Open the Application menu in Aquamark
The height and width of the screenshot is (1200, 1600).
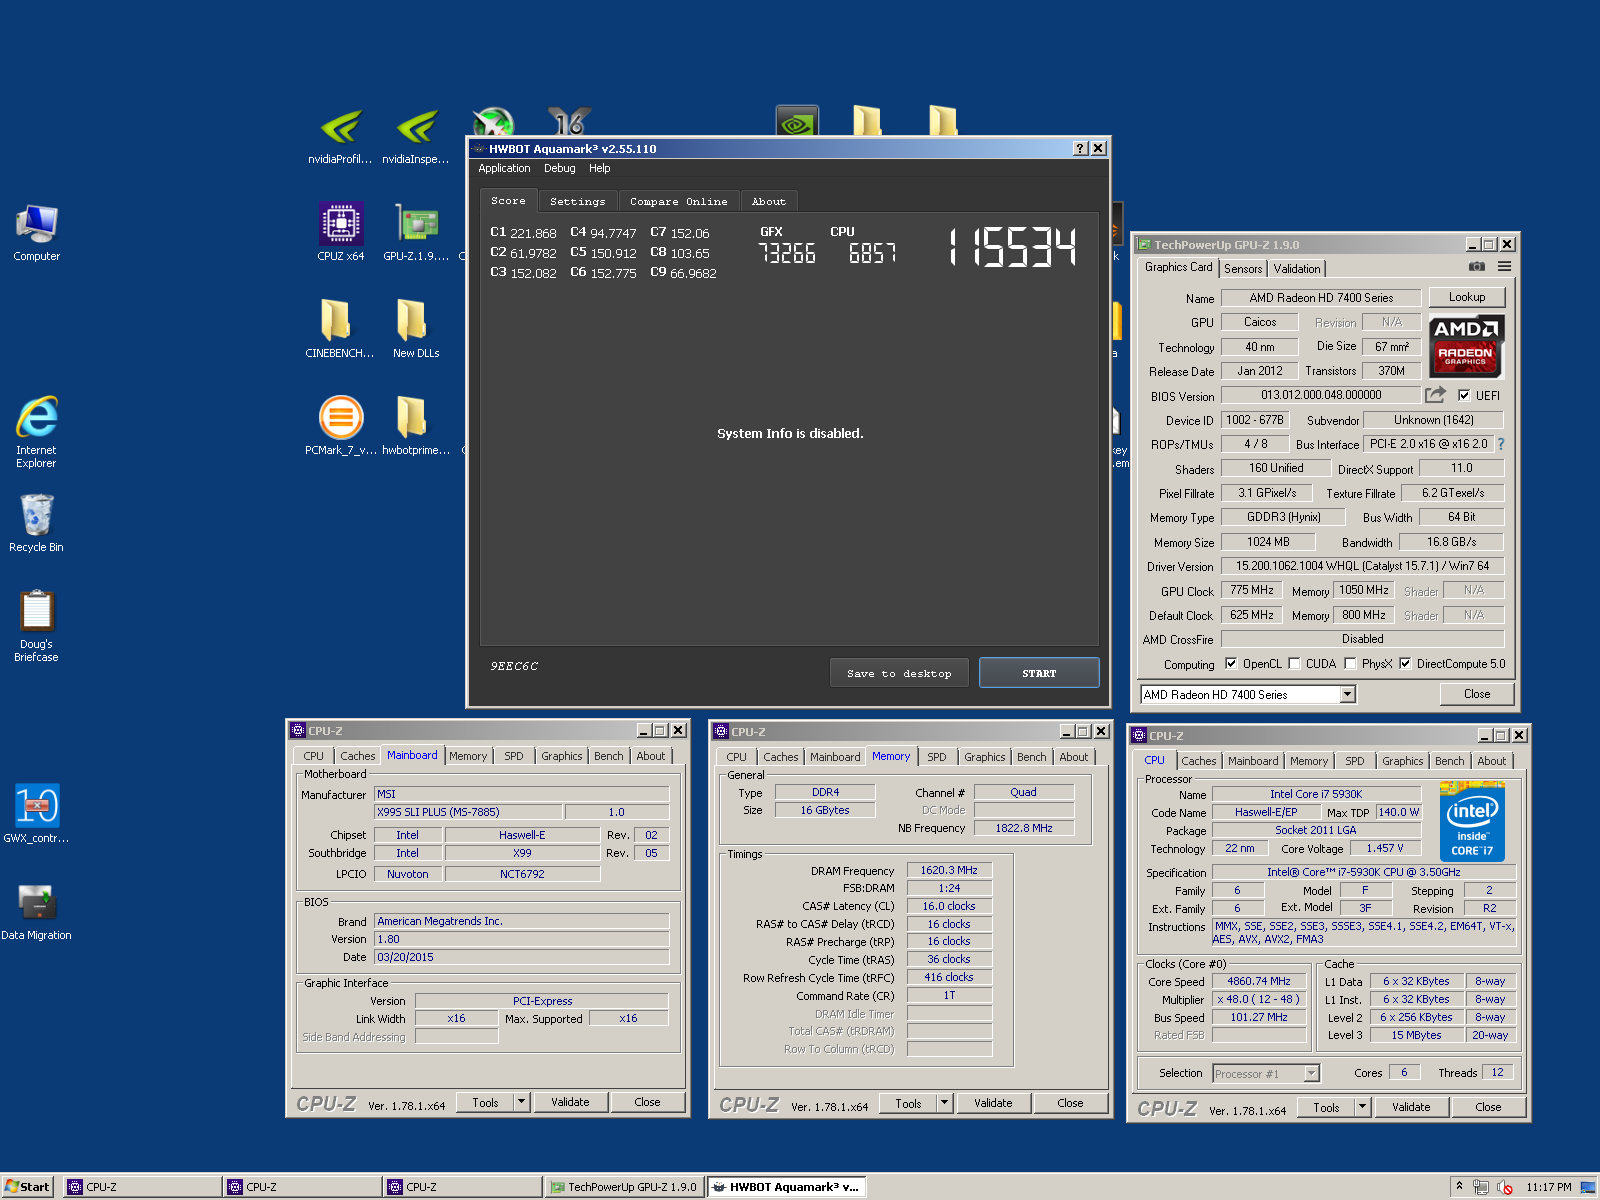coord(504,168)
